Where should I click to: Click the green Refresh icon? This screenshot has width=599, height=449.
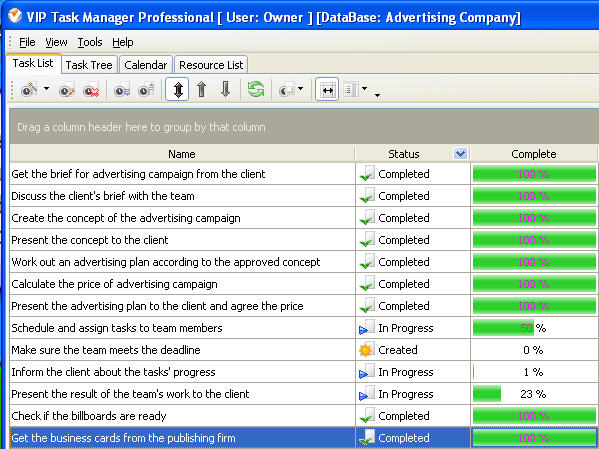256,89
